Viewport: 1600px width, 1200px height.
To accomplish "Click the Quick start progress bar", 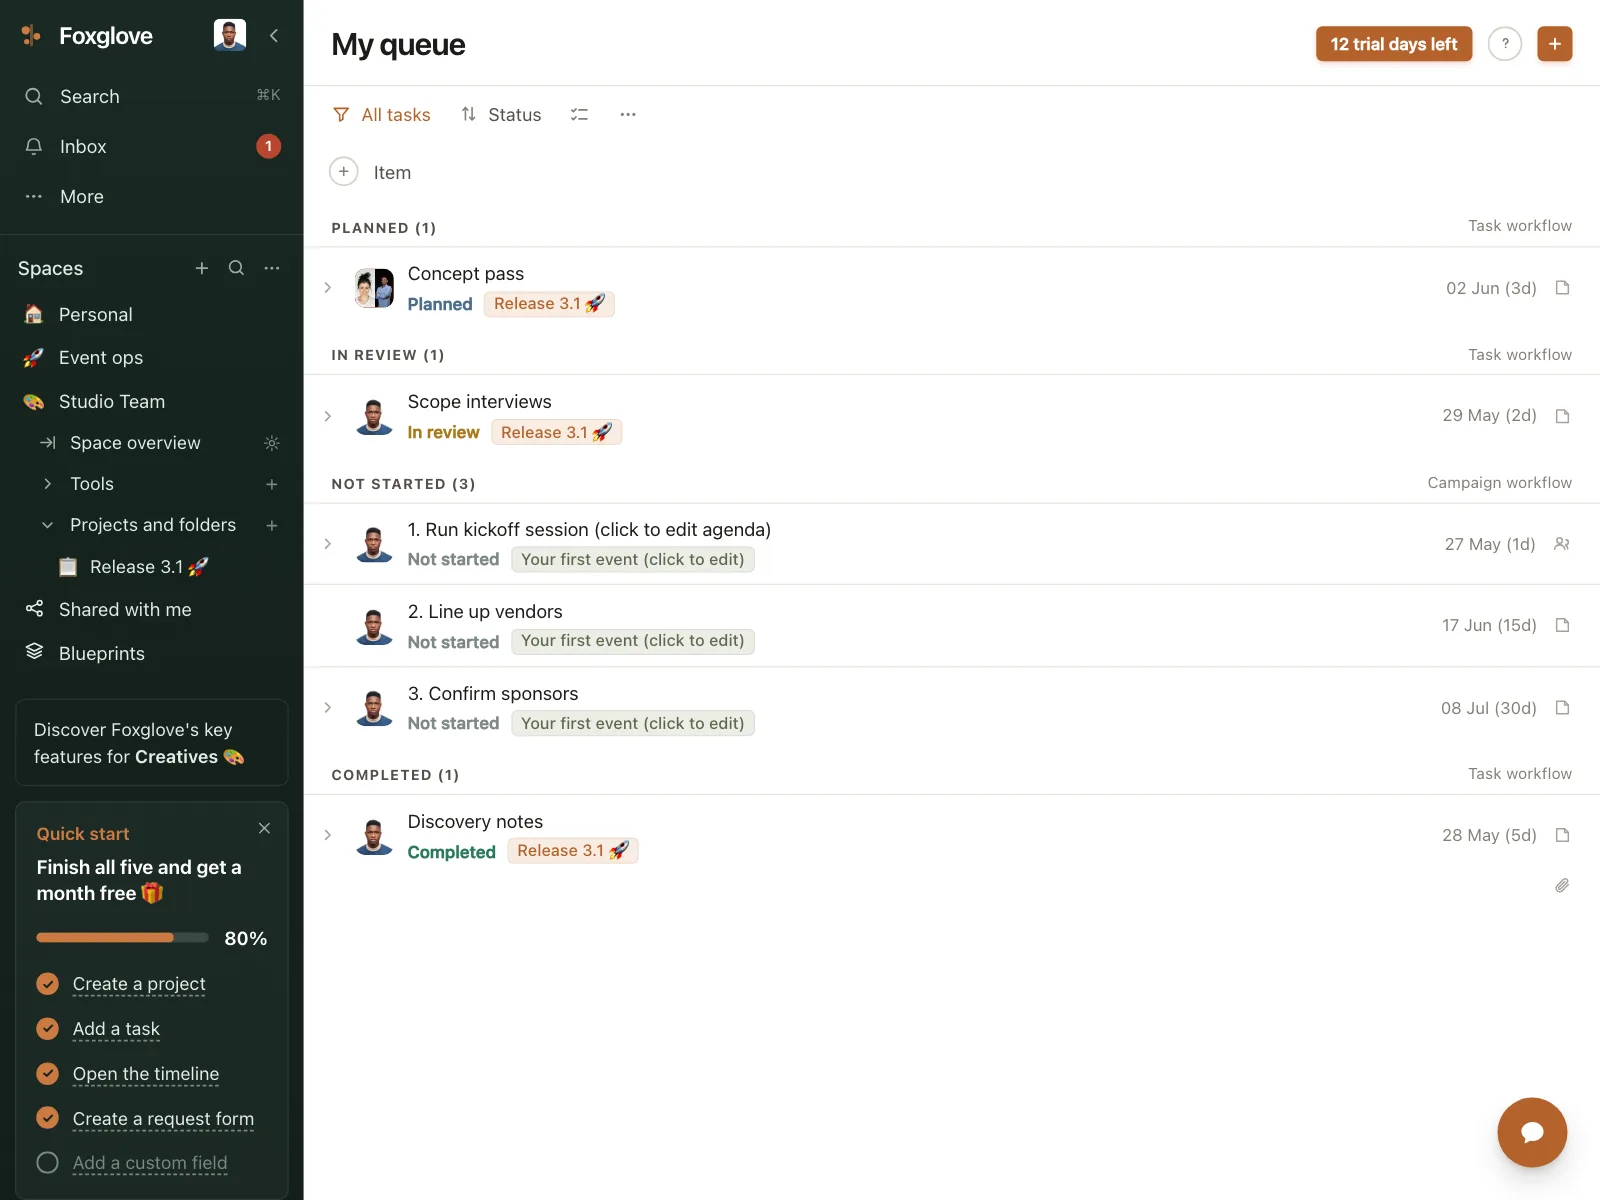I will (x=122, y=938).
